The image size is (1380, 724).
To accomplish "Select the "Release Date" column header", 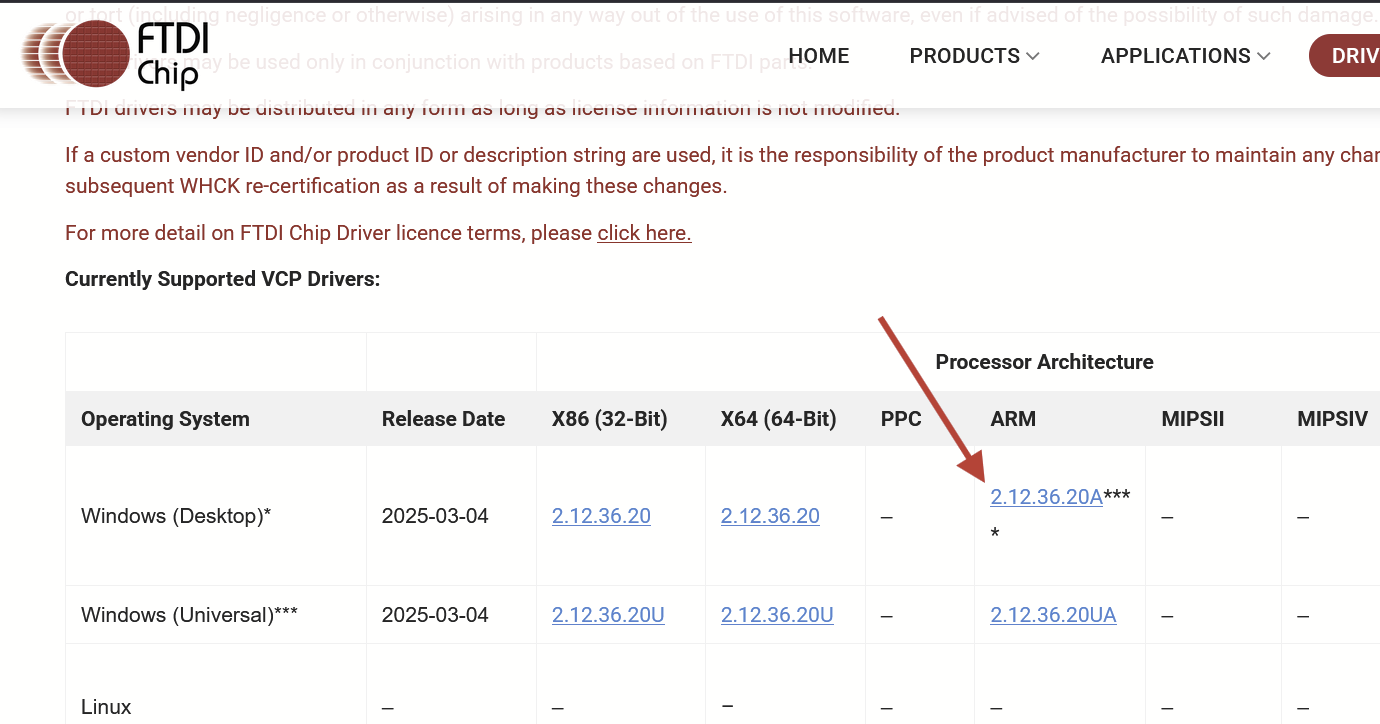I will 443,419.
